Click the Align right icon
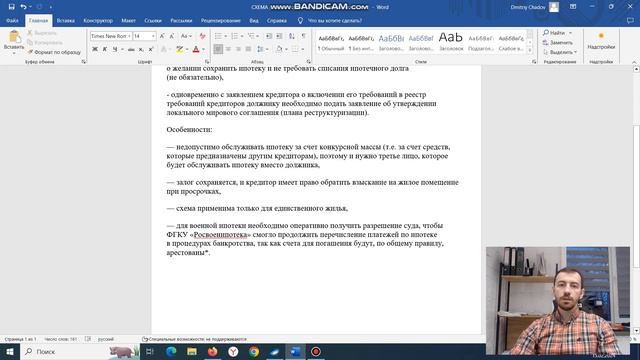The width and height of the screenshot is (640, 360). [x=238, y=49]
